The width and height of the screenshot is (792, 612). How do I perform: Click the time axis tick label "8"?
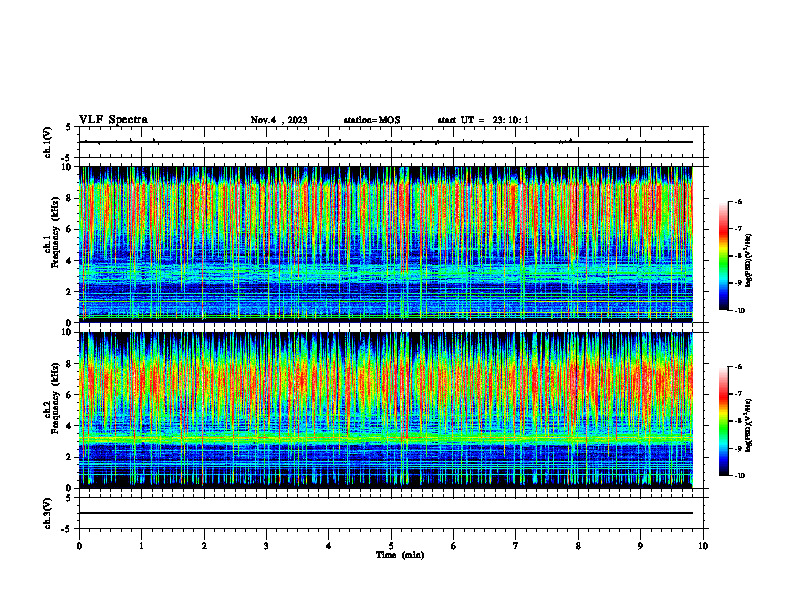pyautogui.click(x=578, y=546)
